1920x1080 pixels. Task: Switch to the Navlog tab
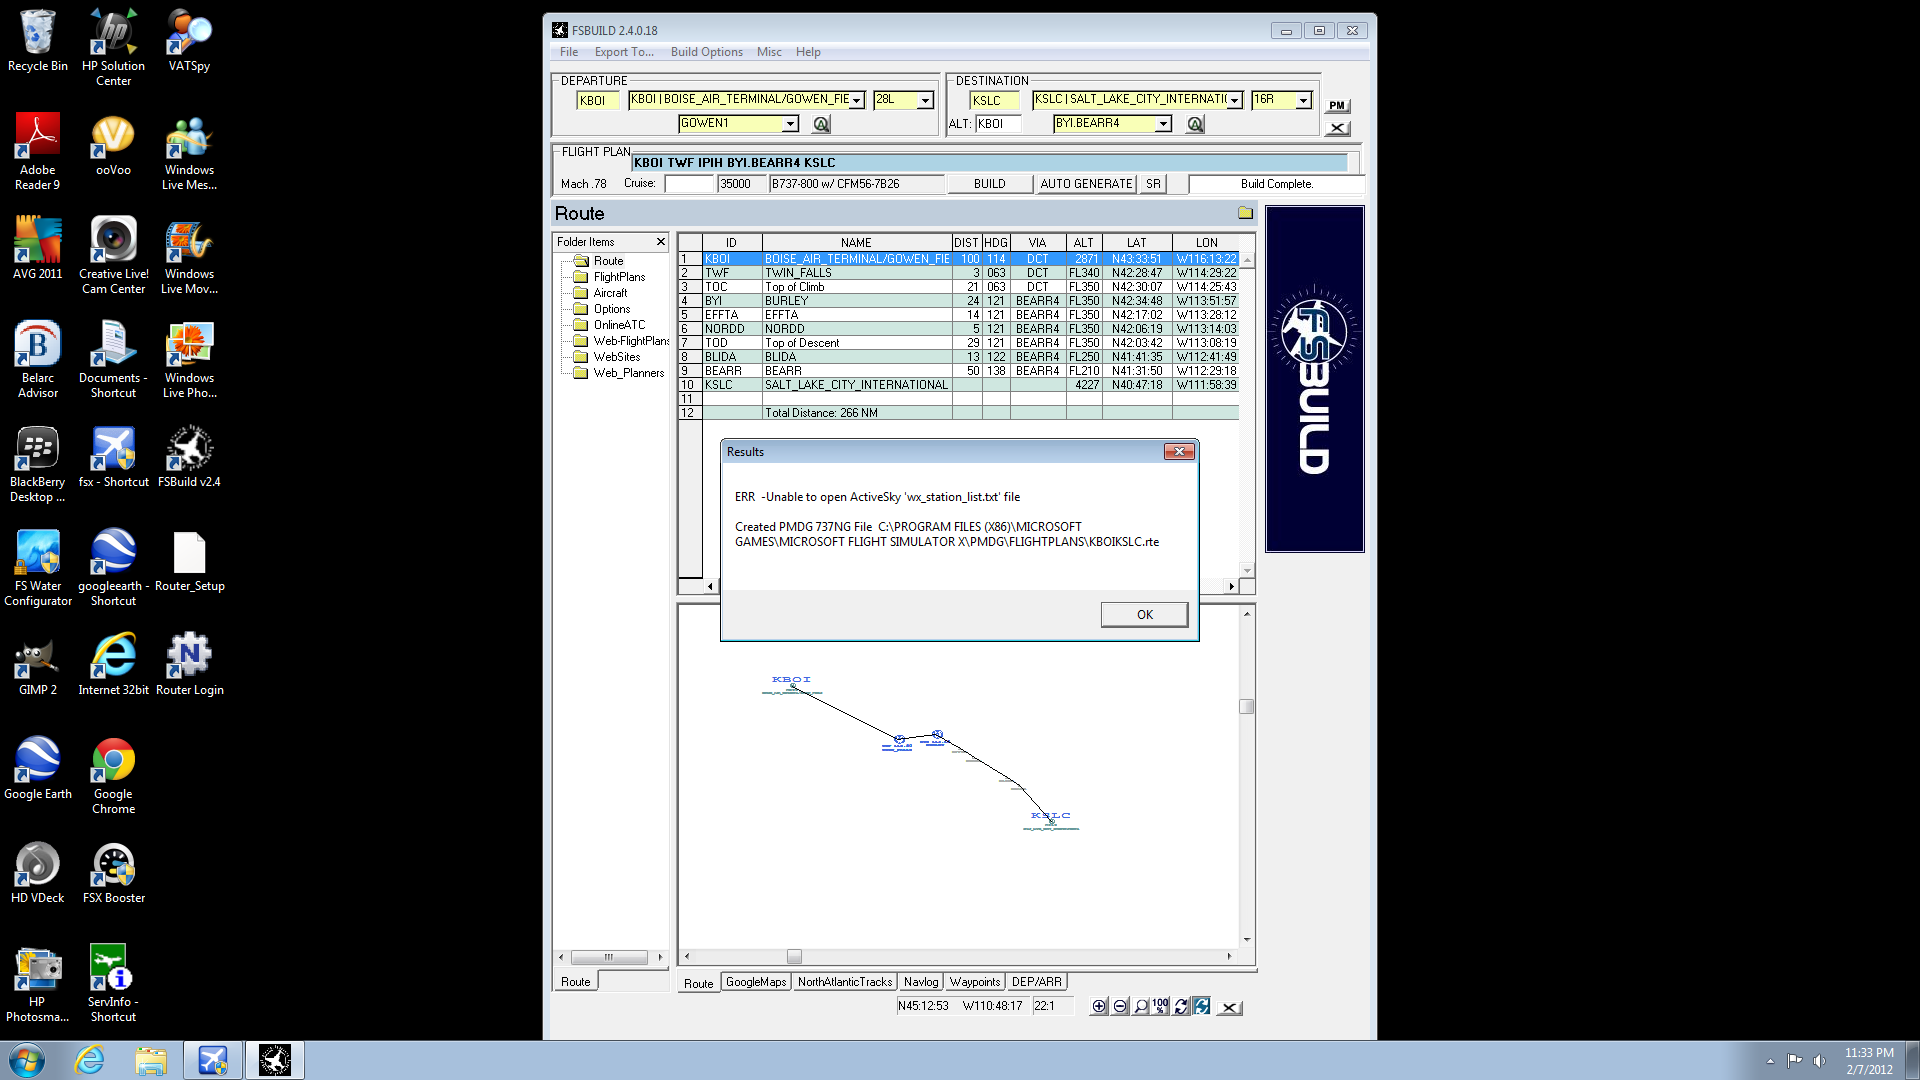pos(921,982)
